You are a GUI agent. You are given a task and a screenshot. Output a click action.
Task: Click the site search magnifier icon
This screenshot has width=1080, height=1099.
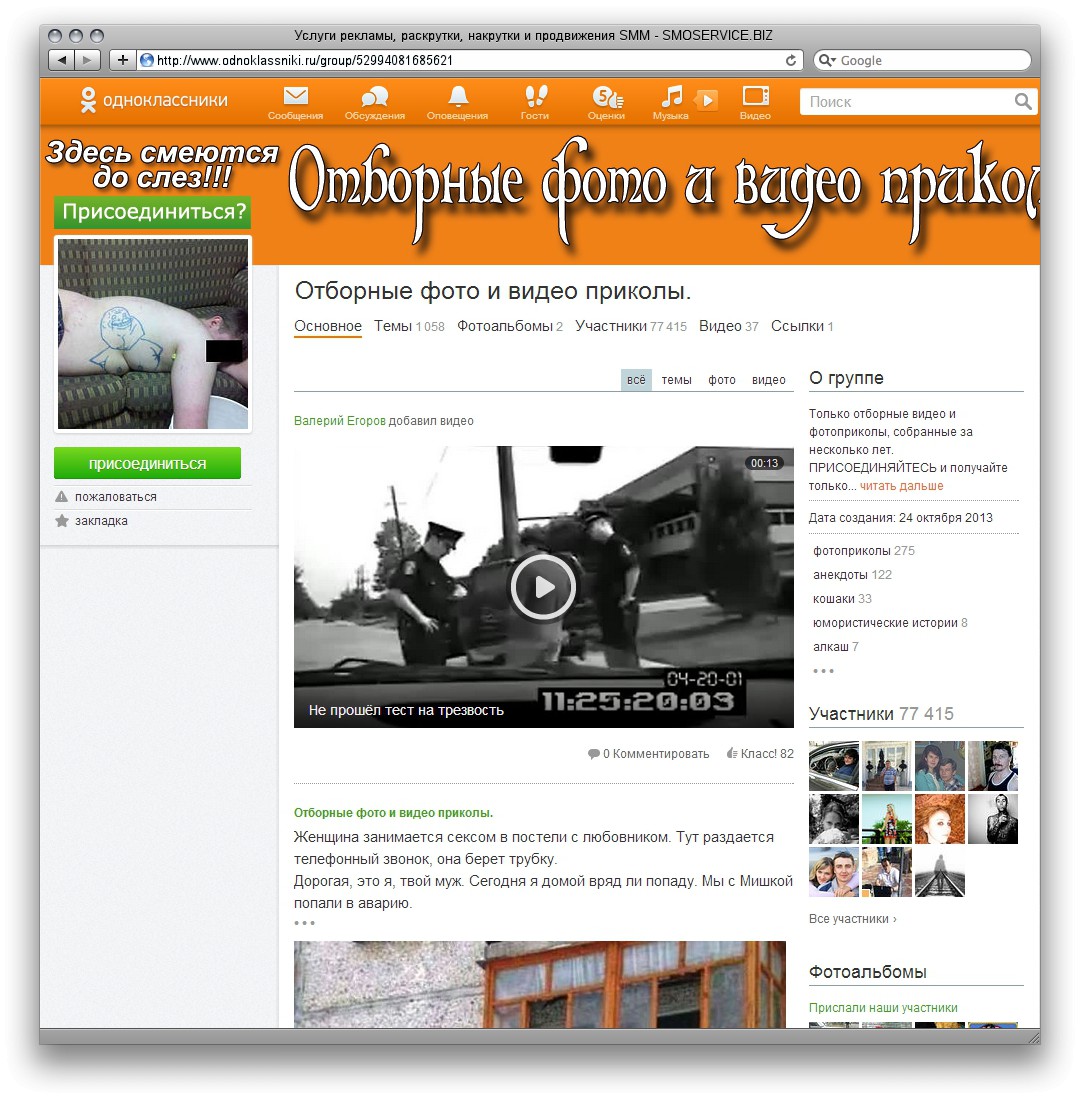coord(1023,102)
